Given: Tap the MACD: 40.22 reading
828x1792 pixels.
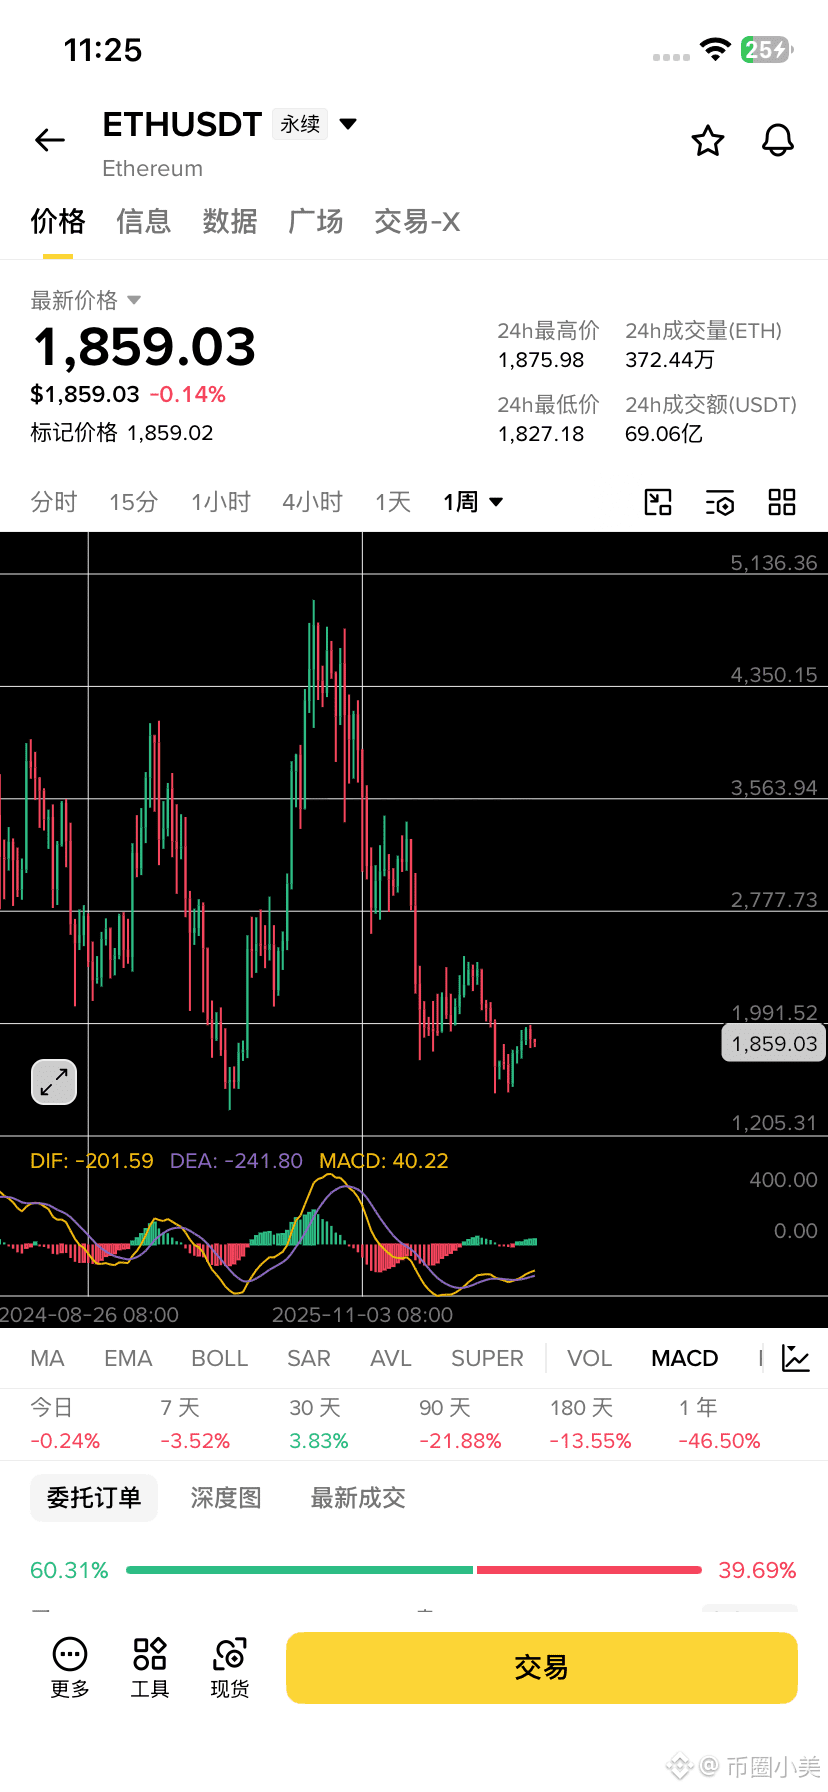Looking at the screenshot, I should point(384,1161).
